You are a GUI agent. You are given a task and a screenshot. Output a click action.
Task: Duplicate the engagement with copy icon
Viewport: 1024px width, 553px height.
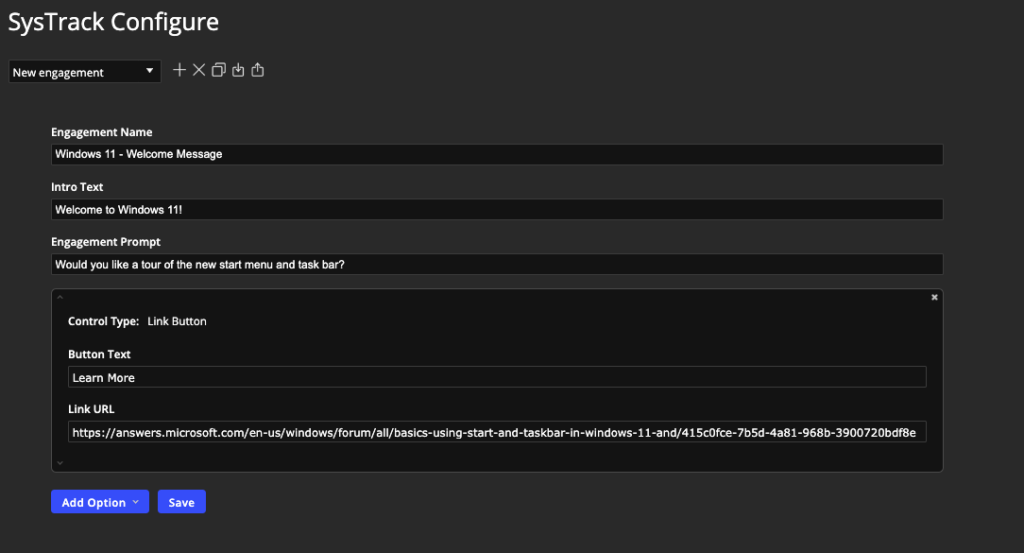[x=219, y=70]
